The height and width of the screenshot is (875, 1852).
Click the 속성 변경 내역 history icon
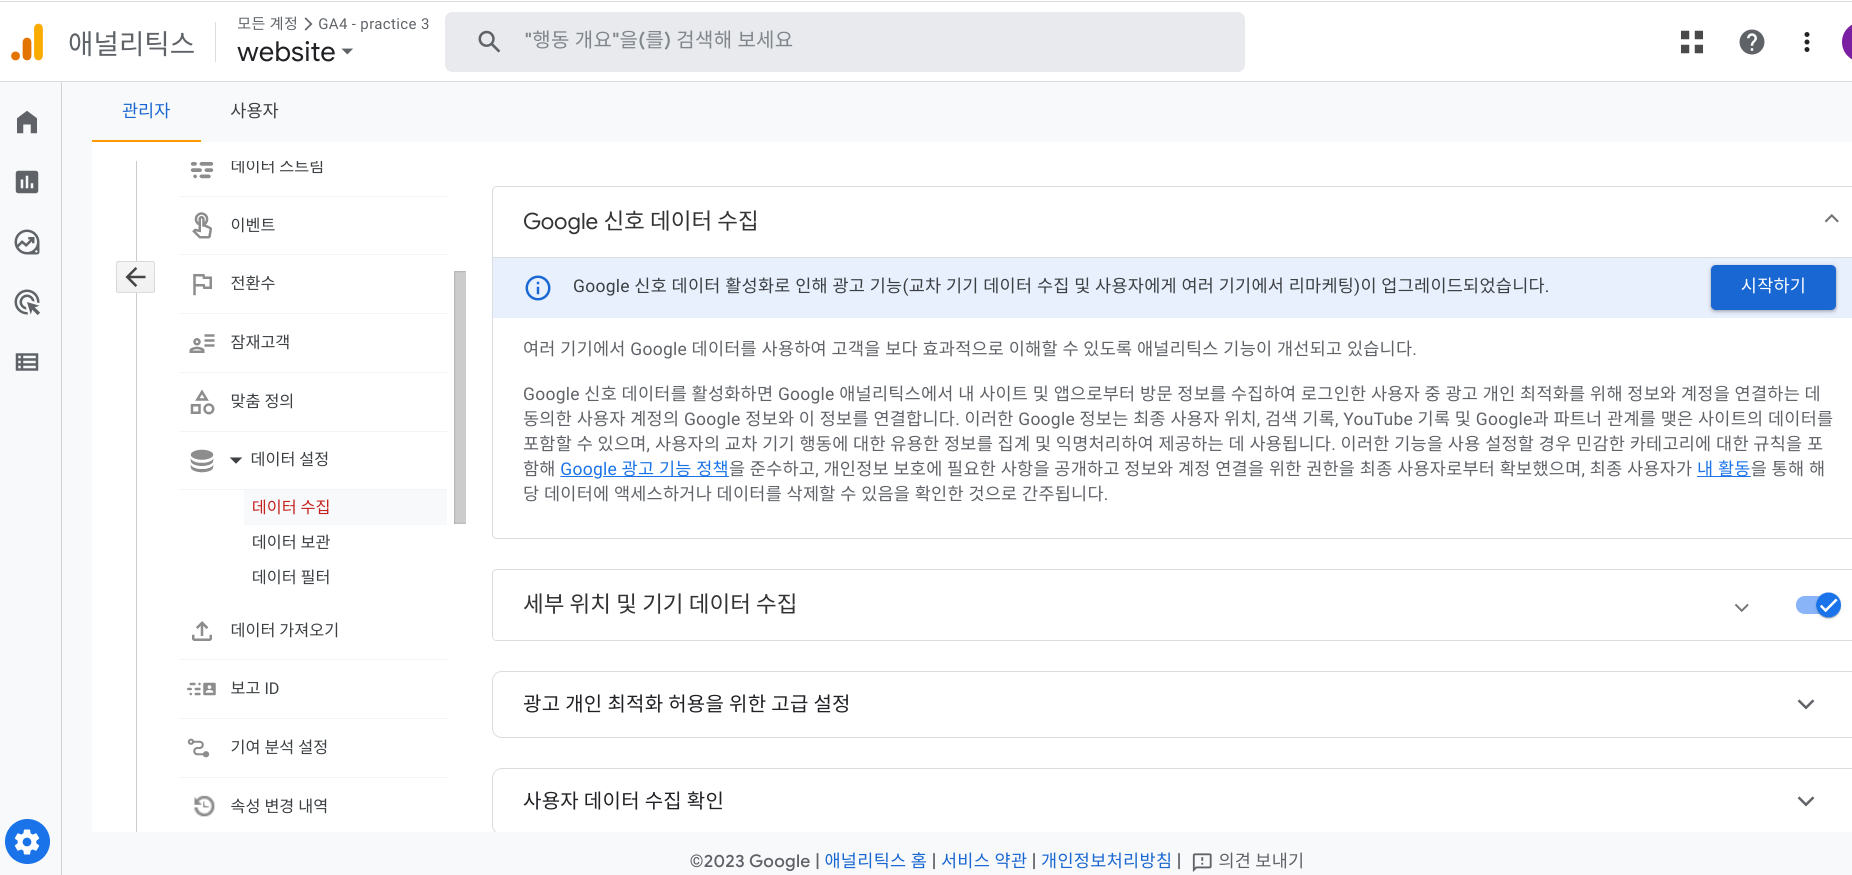203,806
